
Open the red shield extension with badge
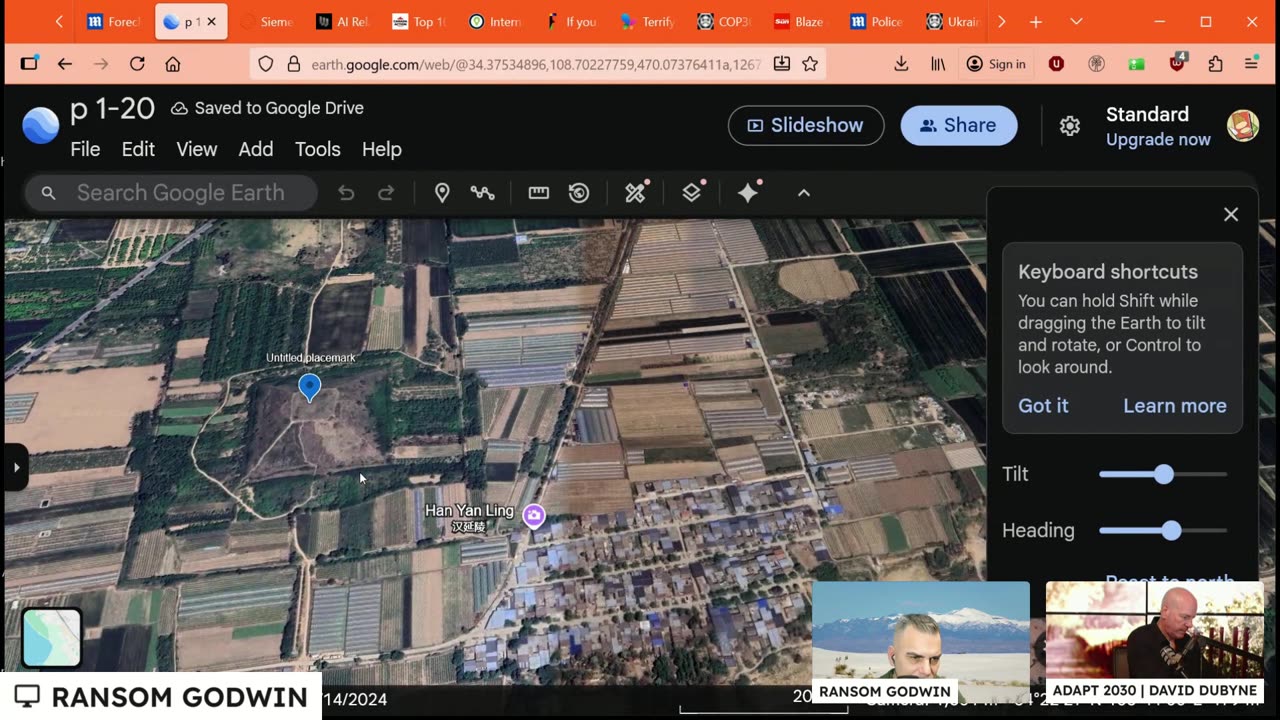point(1178,63)
